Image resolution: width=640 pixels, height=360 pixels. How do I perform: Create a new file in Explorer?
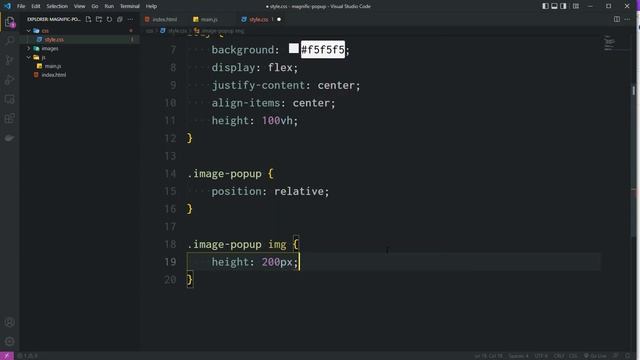pyautogui.click(x=88, y=19)
